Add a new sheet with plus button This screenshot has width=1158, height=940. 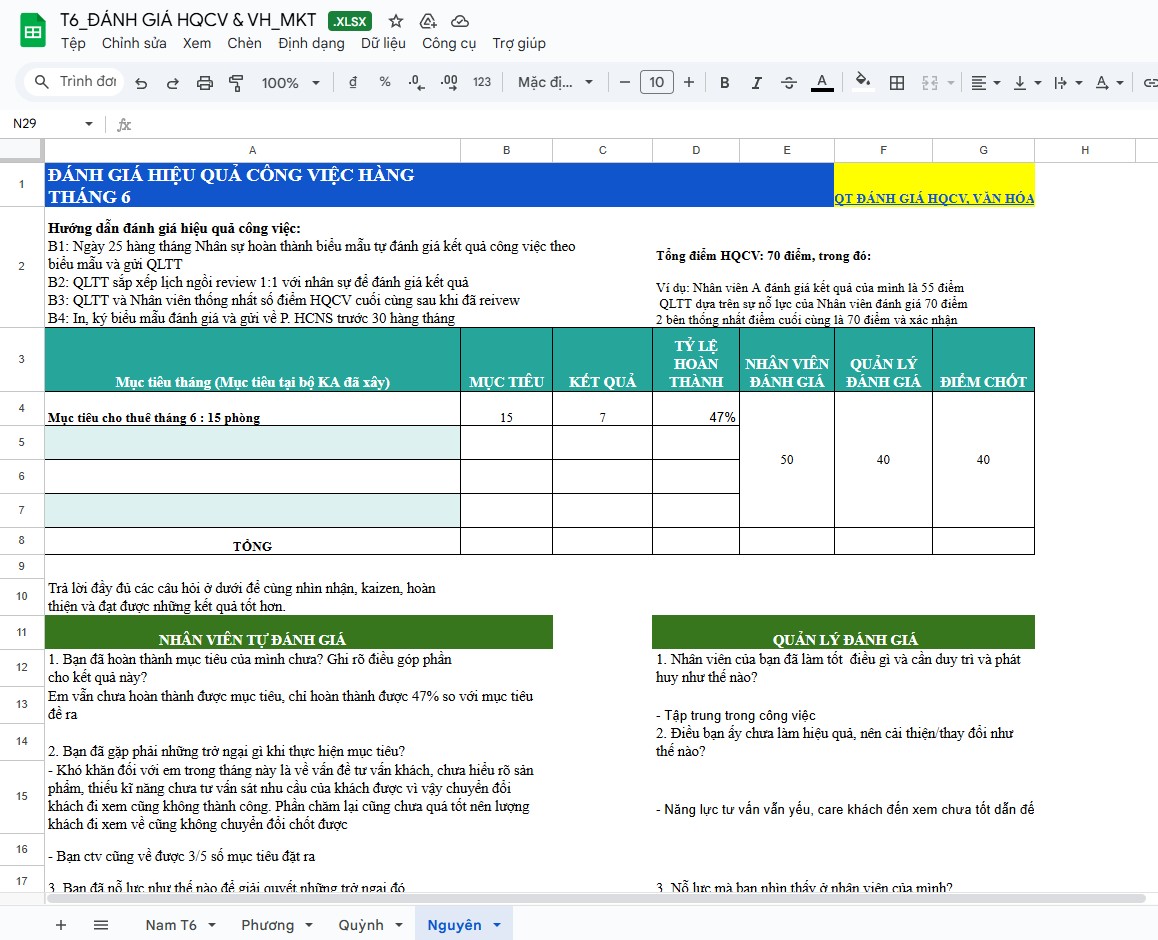click(x=61, y=925)
